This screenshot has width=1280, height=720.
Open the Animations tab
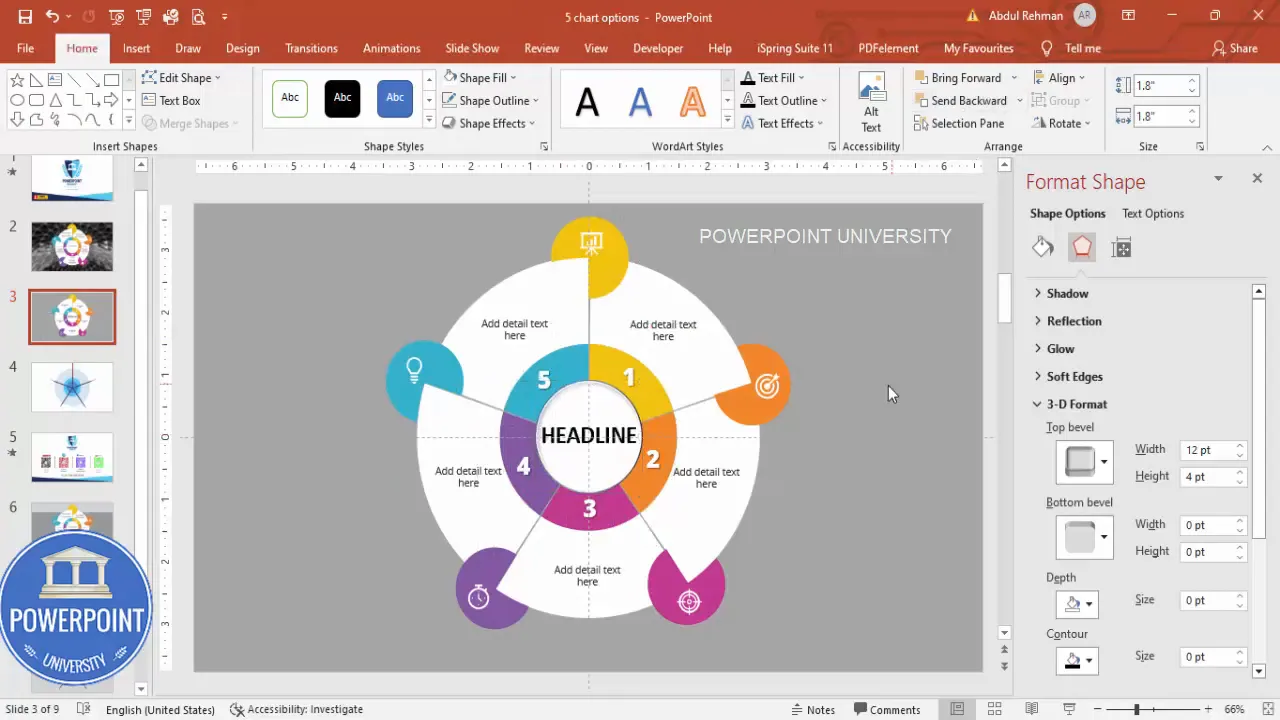[391, 48]
